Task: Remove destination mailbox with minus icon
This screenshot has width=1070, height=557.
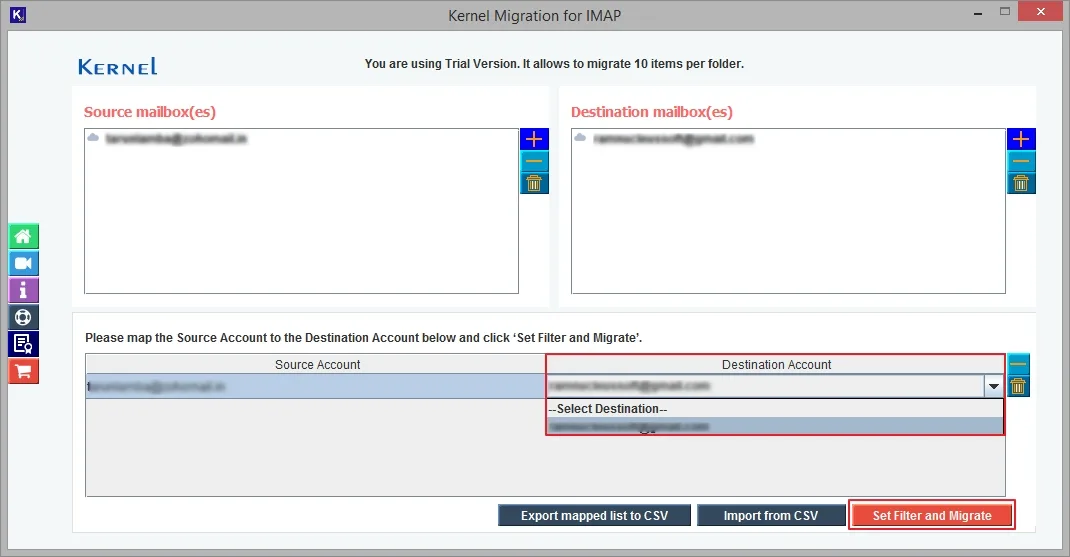Action: point(1021,161)
